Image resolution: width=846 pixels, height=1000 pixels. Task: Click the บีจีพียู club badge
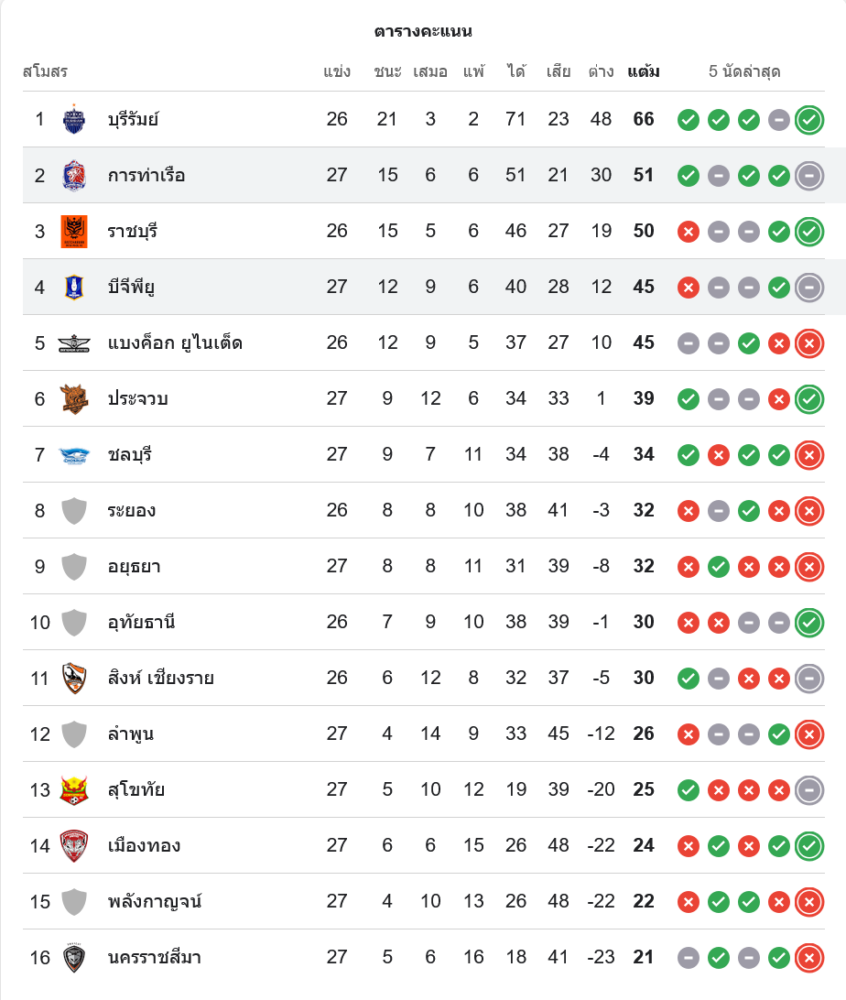click(x=74, y=287)
